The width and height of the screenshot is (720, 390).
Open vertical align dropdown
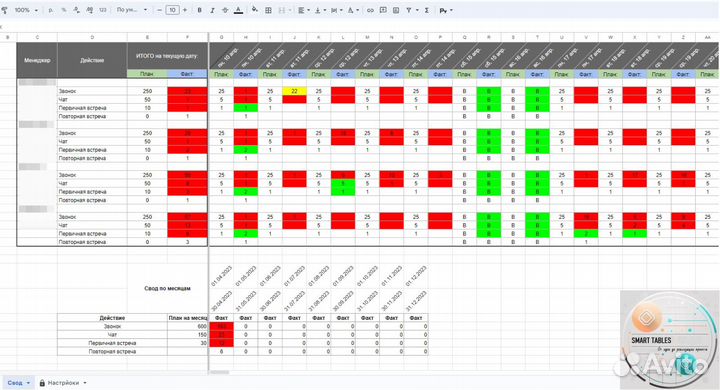(320, 10)
